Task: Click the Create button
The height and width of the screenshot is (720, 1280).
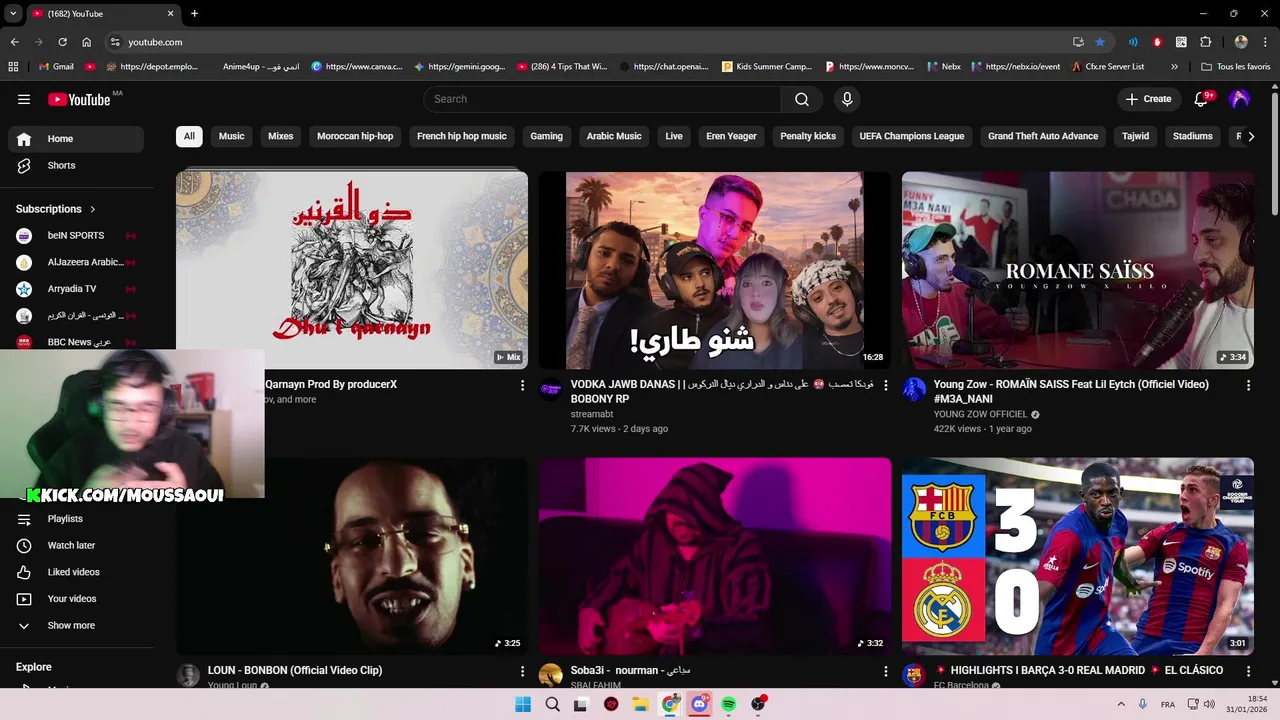Action: tap(1148, 99)
